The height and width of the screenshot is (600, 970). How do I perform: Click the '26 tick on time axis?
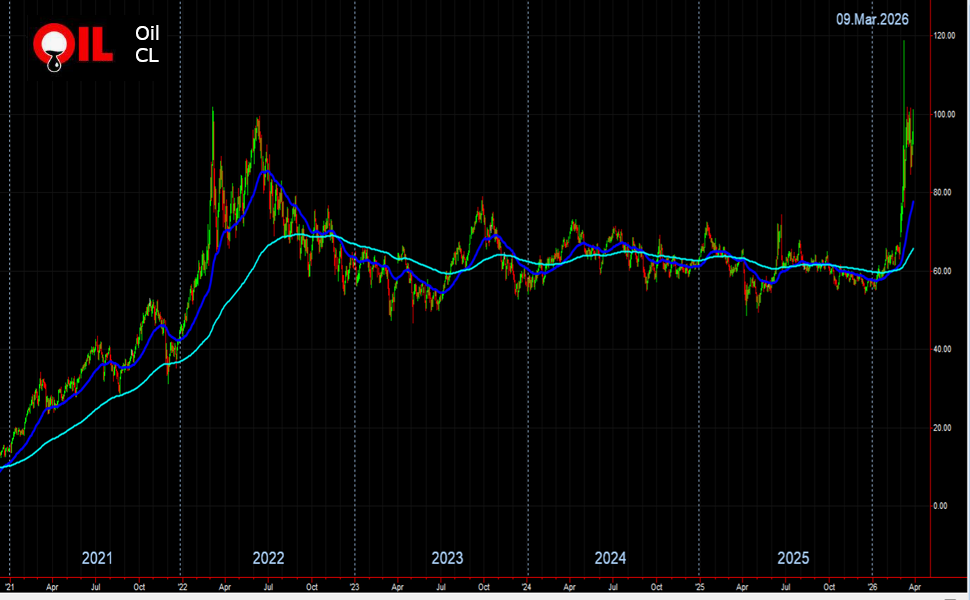[x=873, y=587]
